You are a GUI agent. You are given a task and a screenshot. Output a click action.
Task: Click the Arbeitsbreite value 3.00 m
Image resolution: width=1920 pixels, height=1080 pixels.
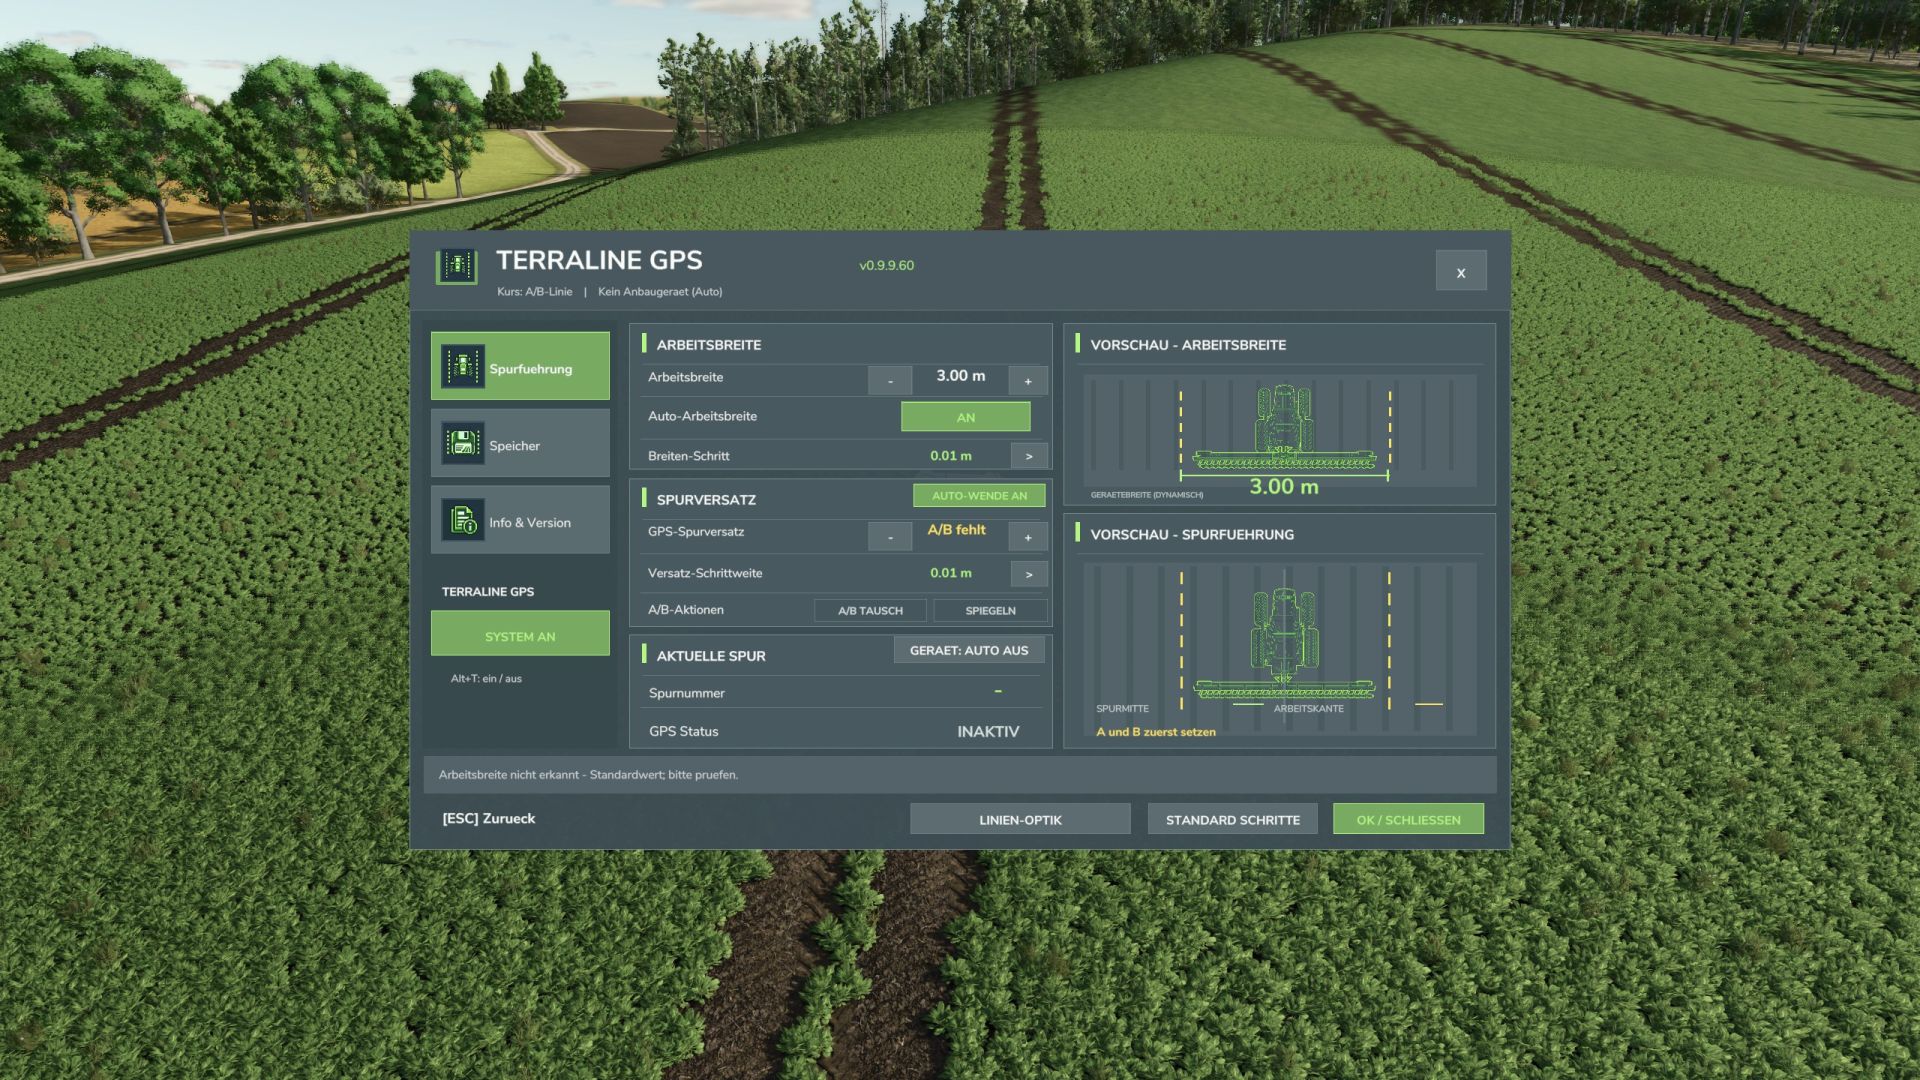click(x=960, y=376)
